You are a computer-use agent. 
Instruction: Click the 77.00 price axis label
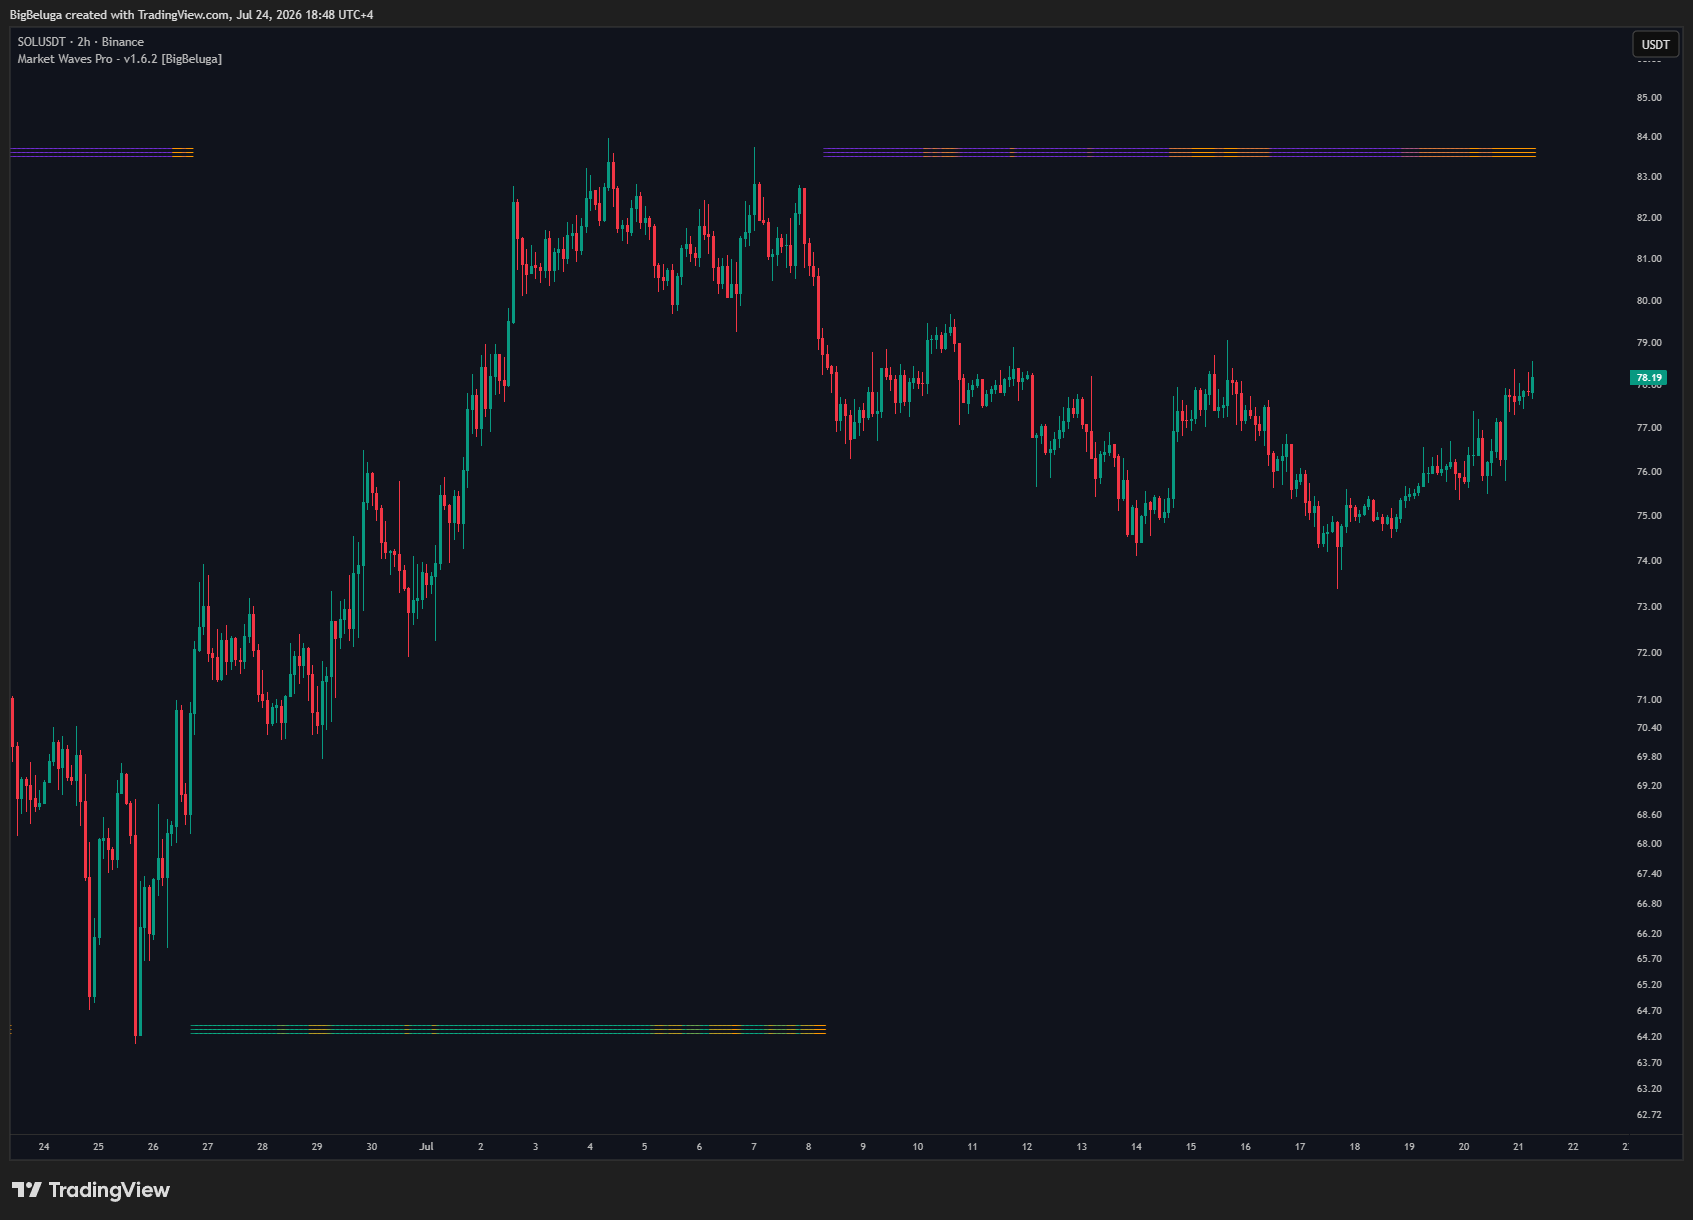[x=1649, y=428]
